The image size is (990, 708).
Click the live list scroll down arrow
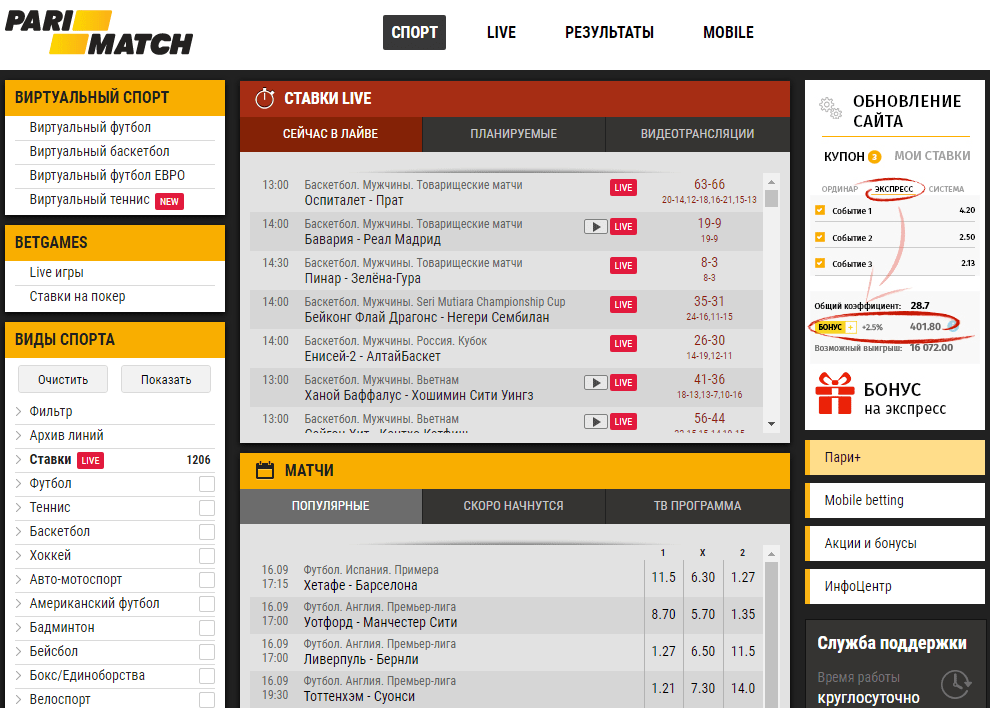771,424
